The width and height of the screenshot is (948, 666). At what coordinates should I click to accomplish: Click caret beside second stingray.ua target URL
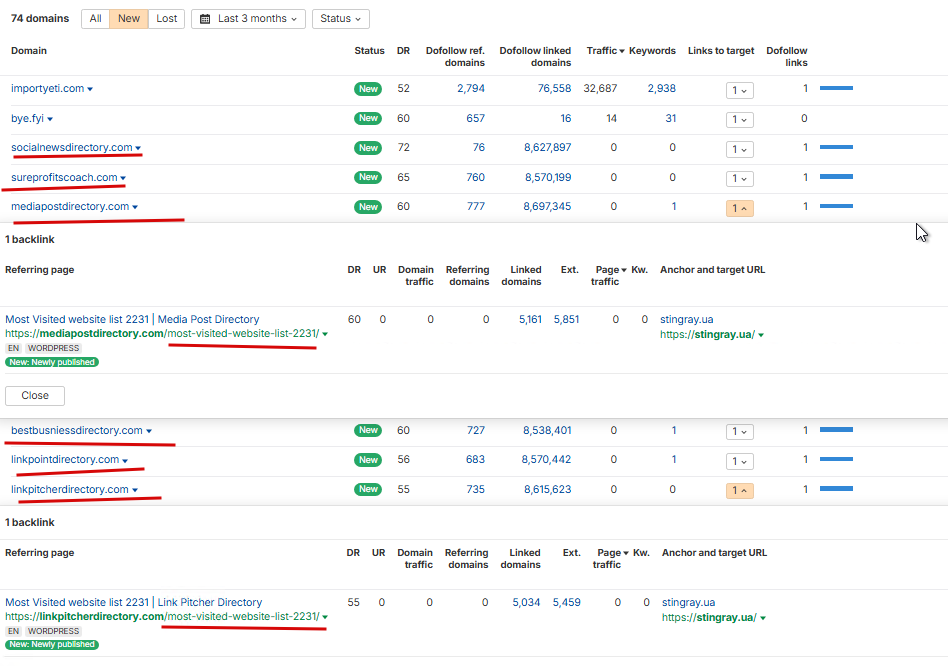[x=763, y=618]
